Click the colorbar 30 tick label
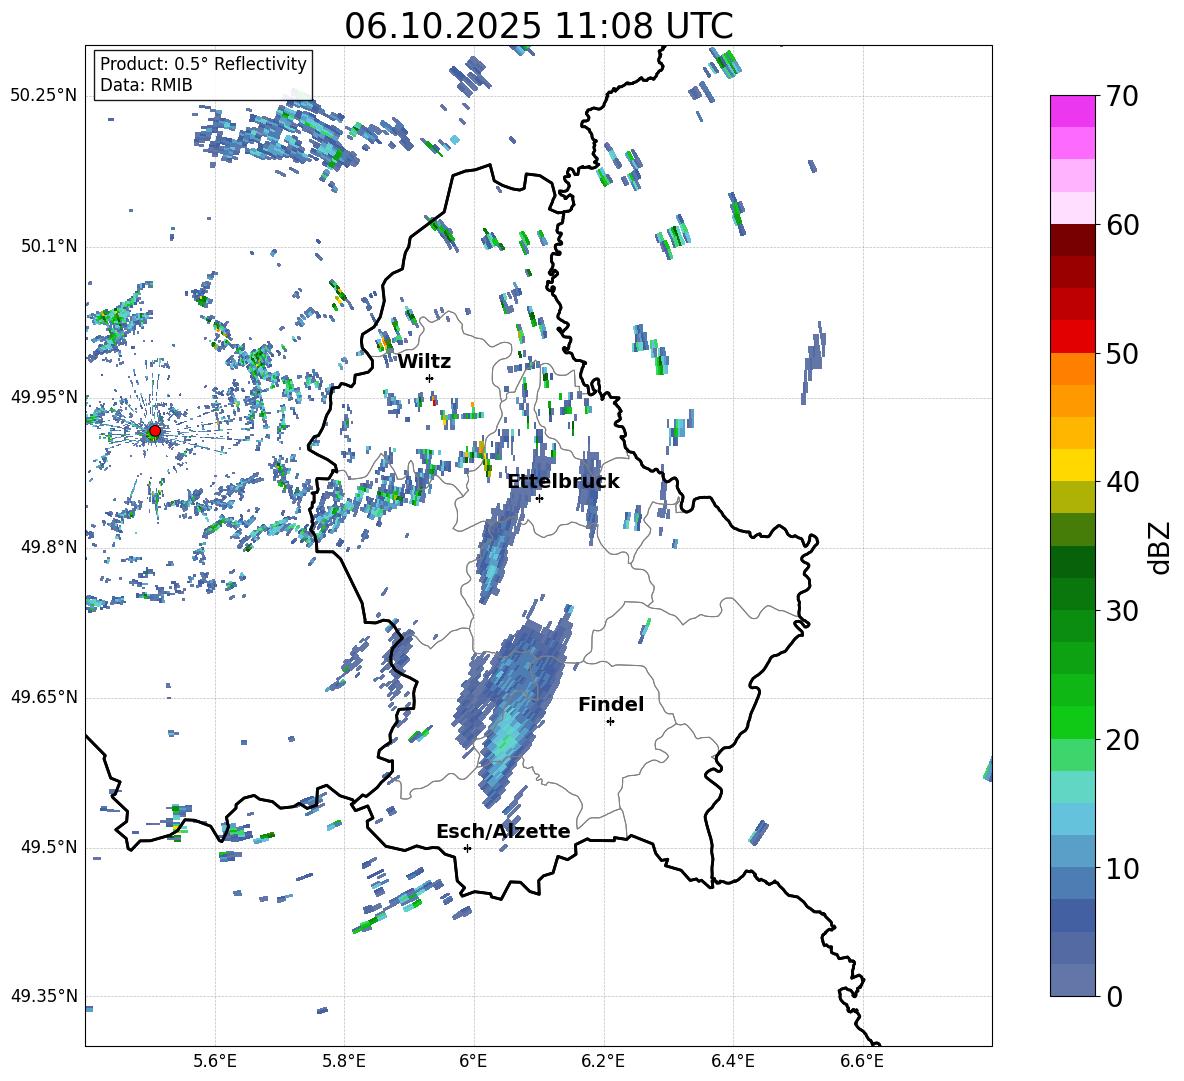 click(1122, 611)
